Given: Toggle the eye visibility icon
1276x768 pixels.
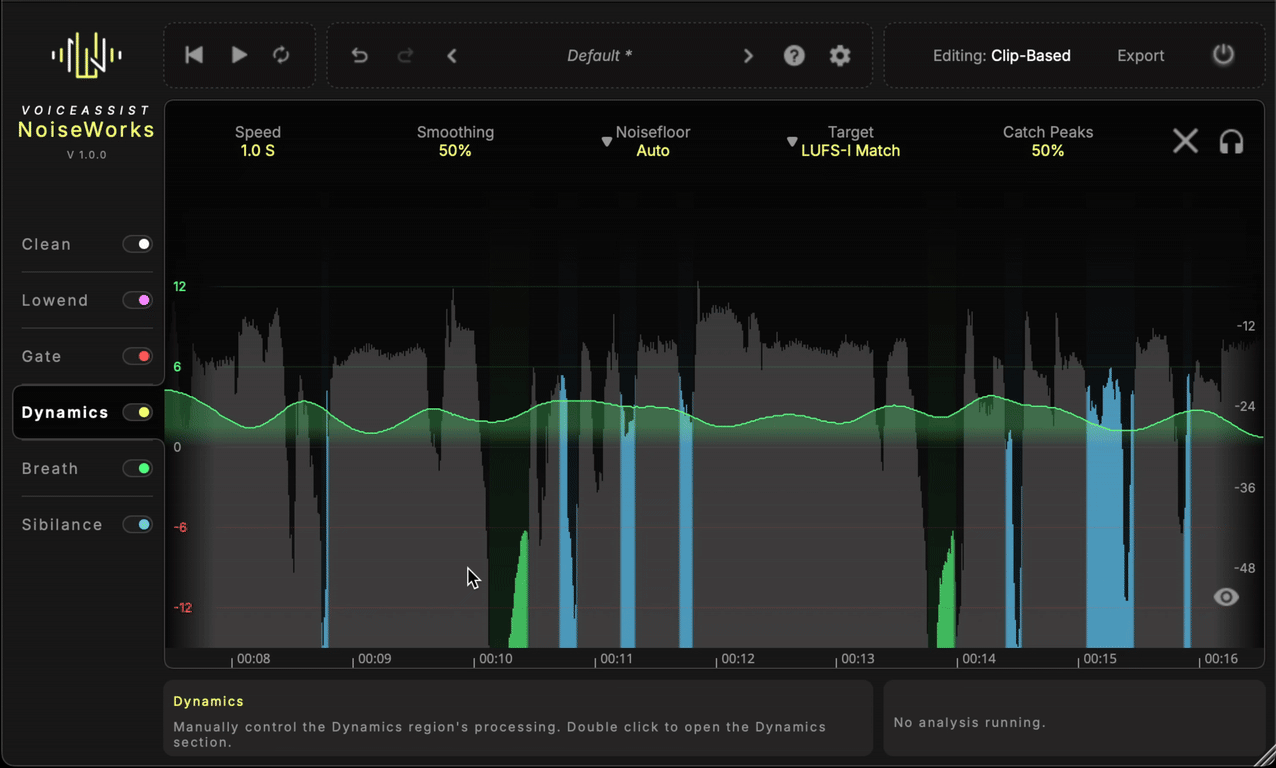Looking at the screenshot, I should point(1226,597).
